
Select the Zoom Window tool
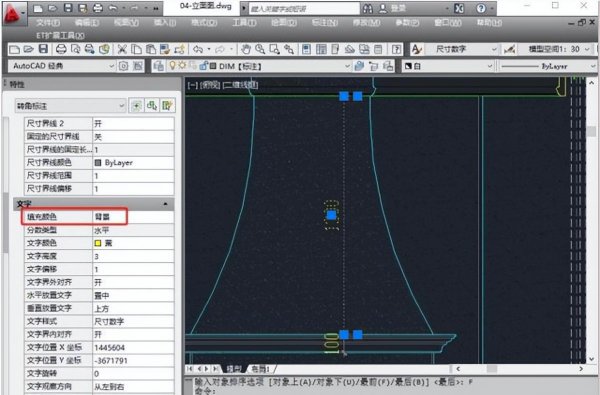[x=274, y=49]
